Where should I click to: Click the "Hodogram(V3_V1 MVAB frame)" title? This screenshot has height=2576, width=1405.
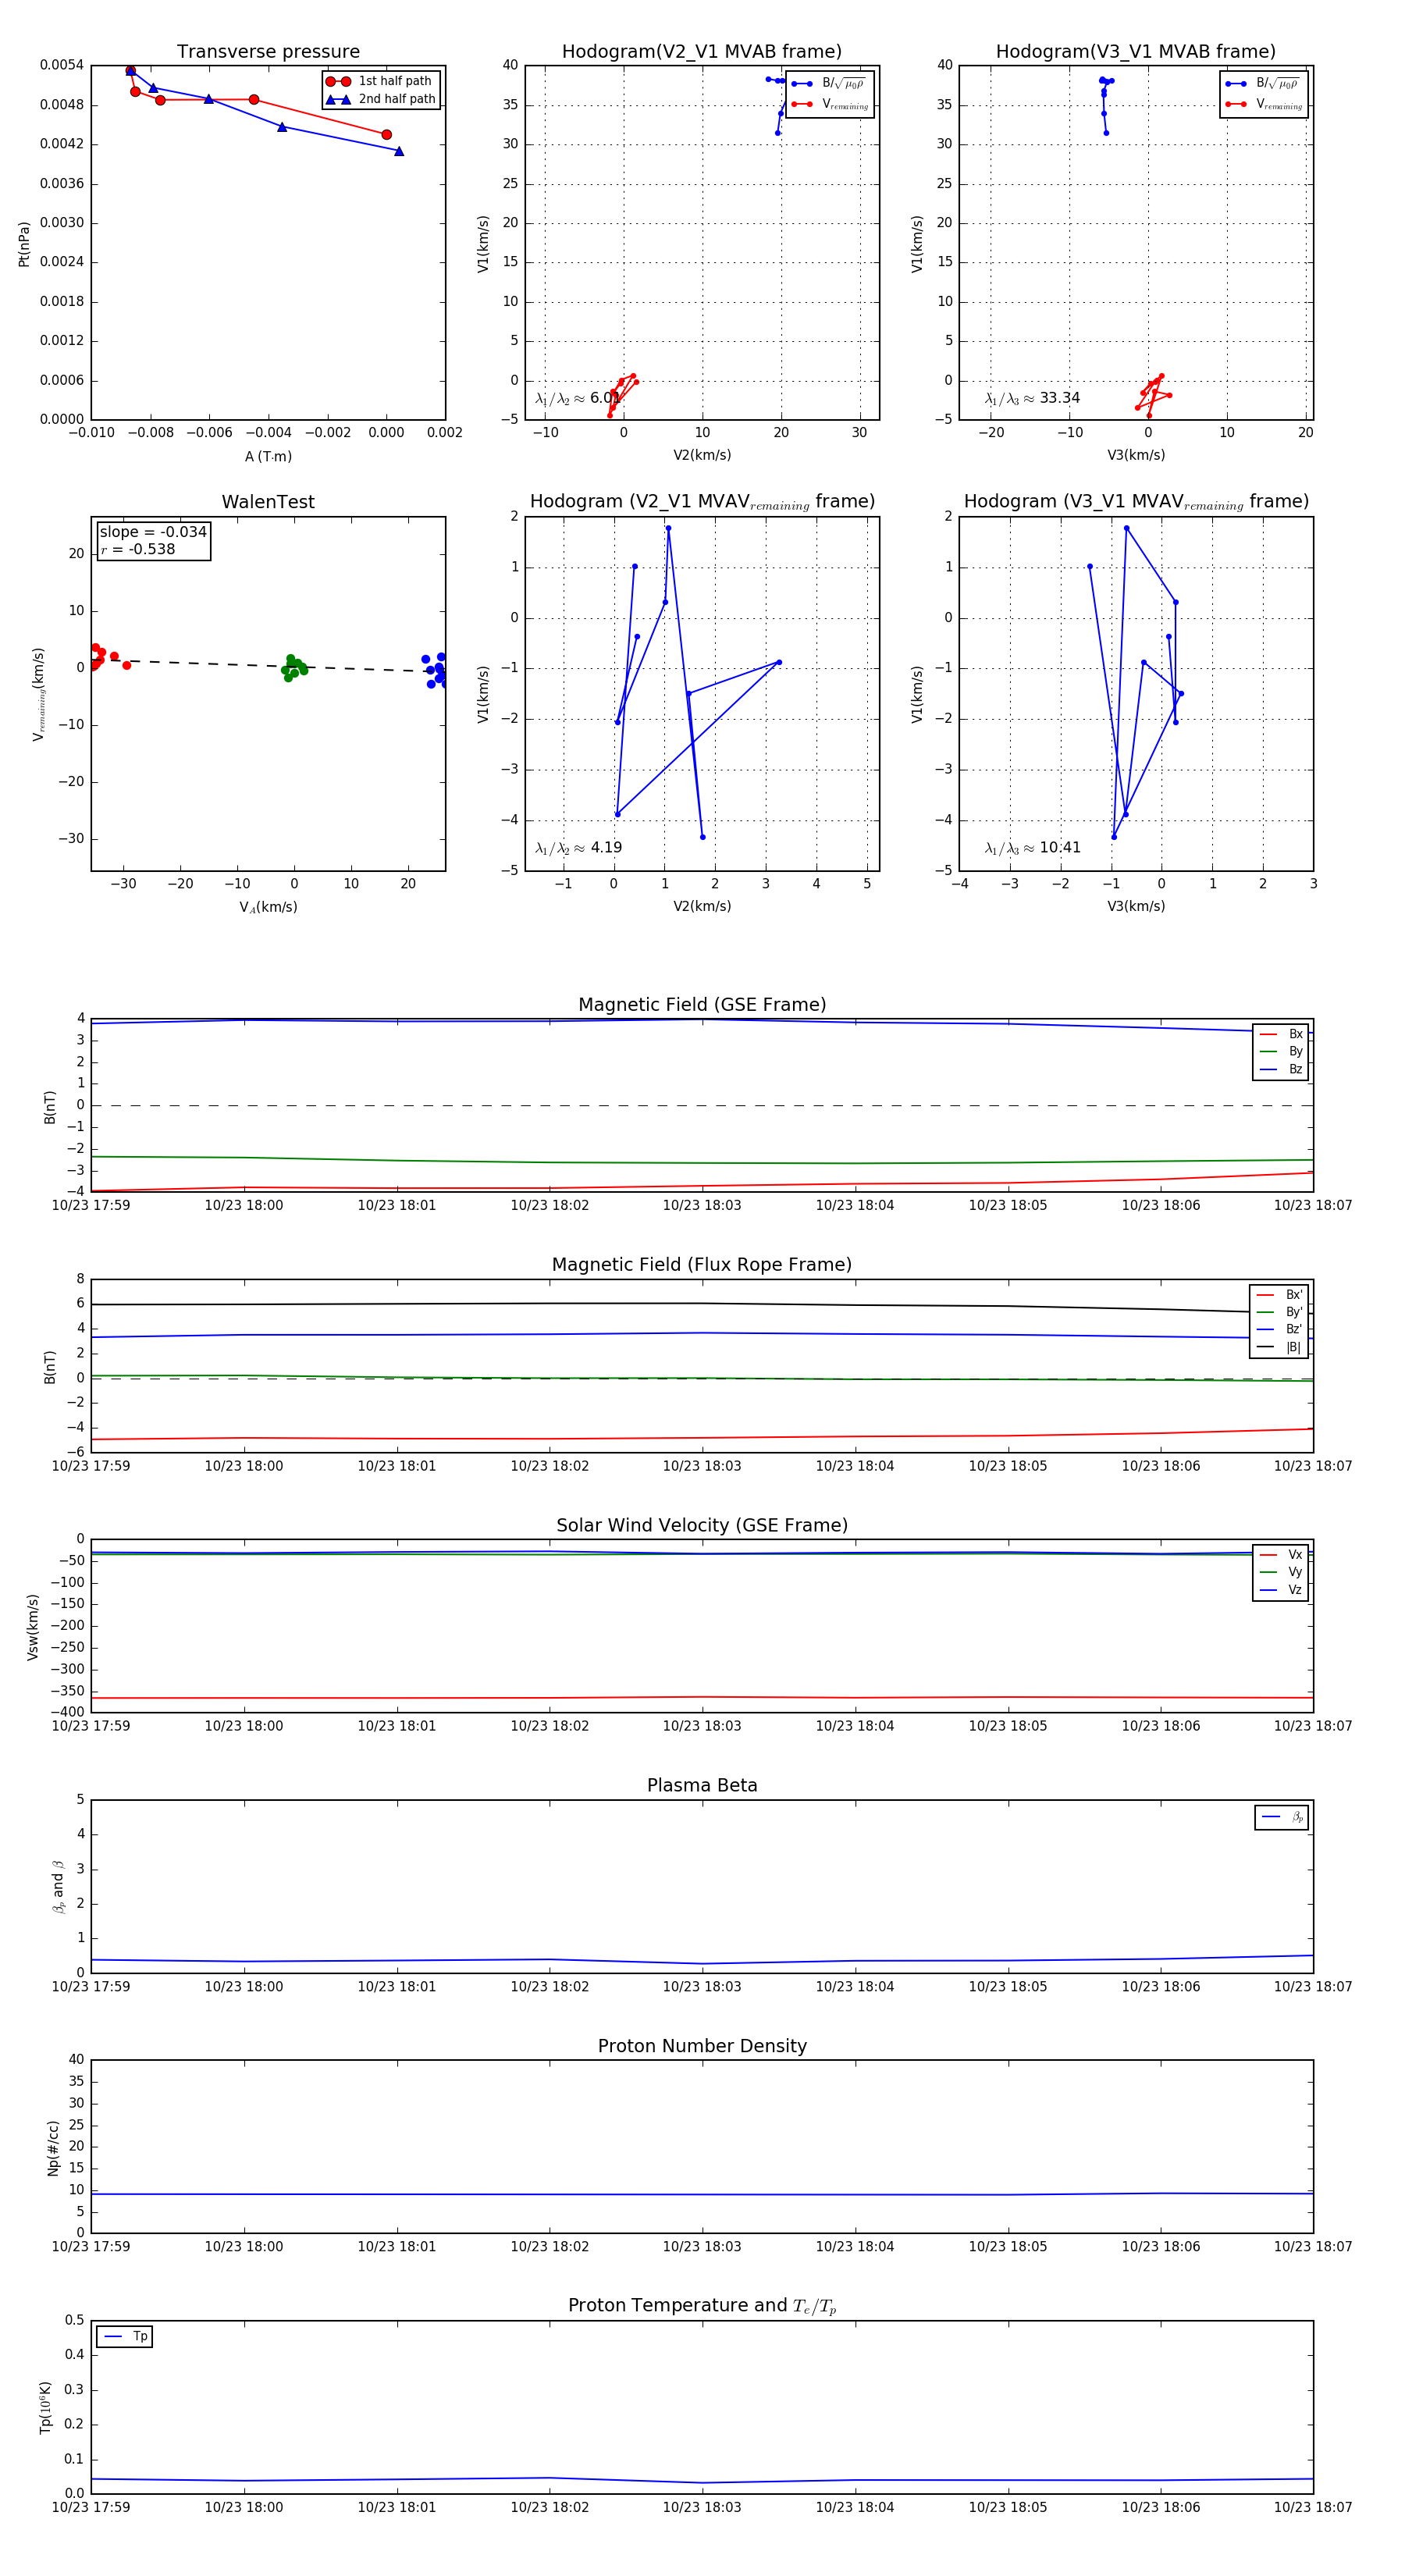click(x=1136, y=52)
